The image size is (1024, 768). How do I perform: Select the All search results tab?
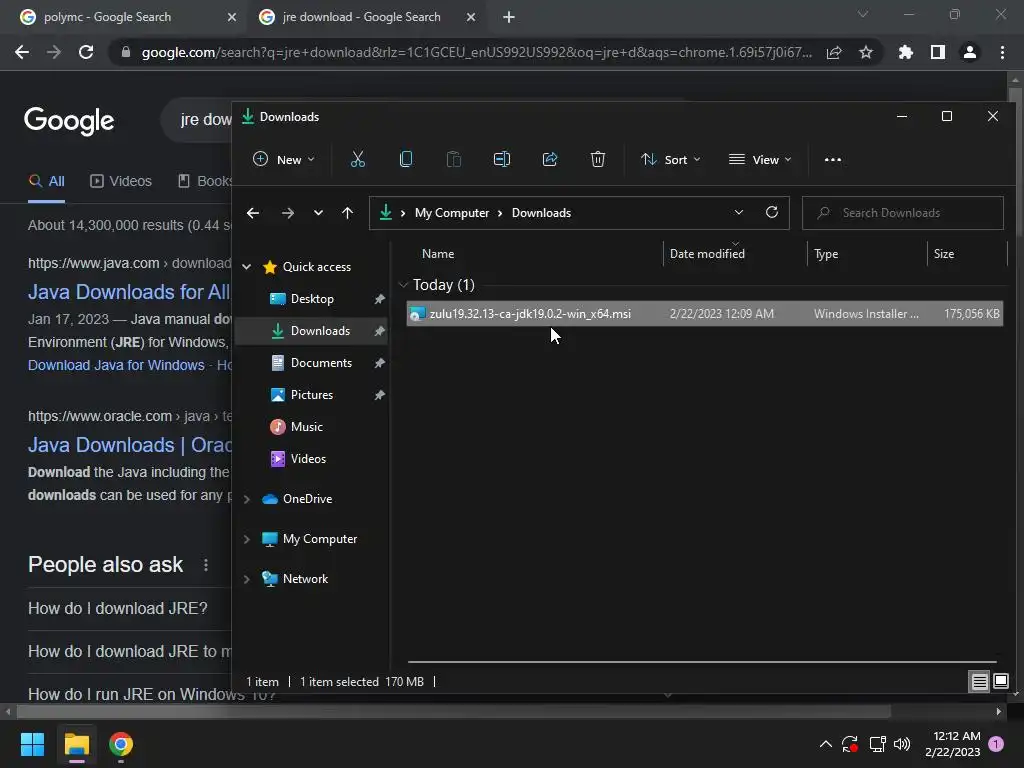pos(46,181)
